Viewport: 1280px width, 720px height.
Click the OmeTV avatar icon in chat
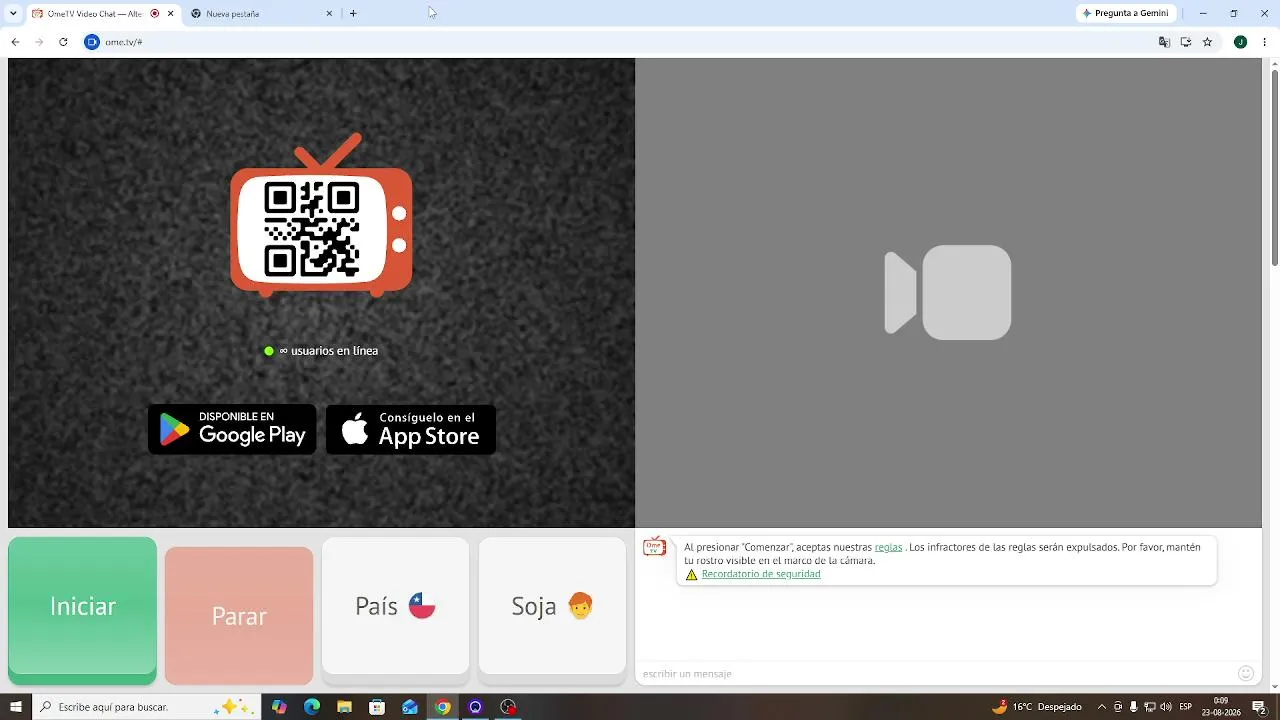click(x=654, y=547)
